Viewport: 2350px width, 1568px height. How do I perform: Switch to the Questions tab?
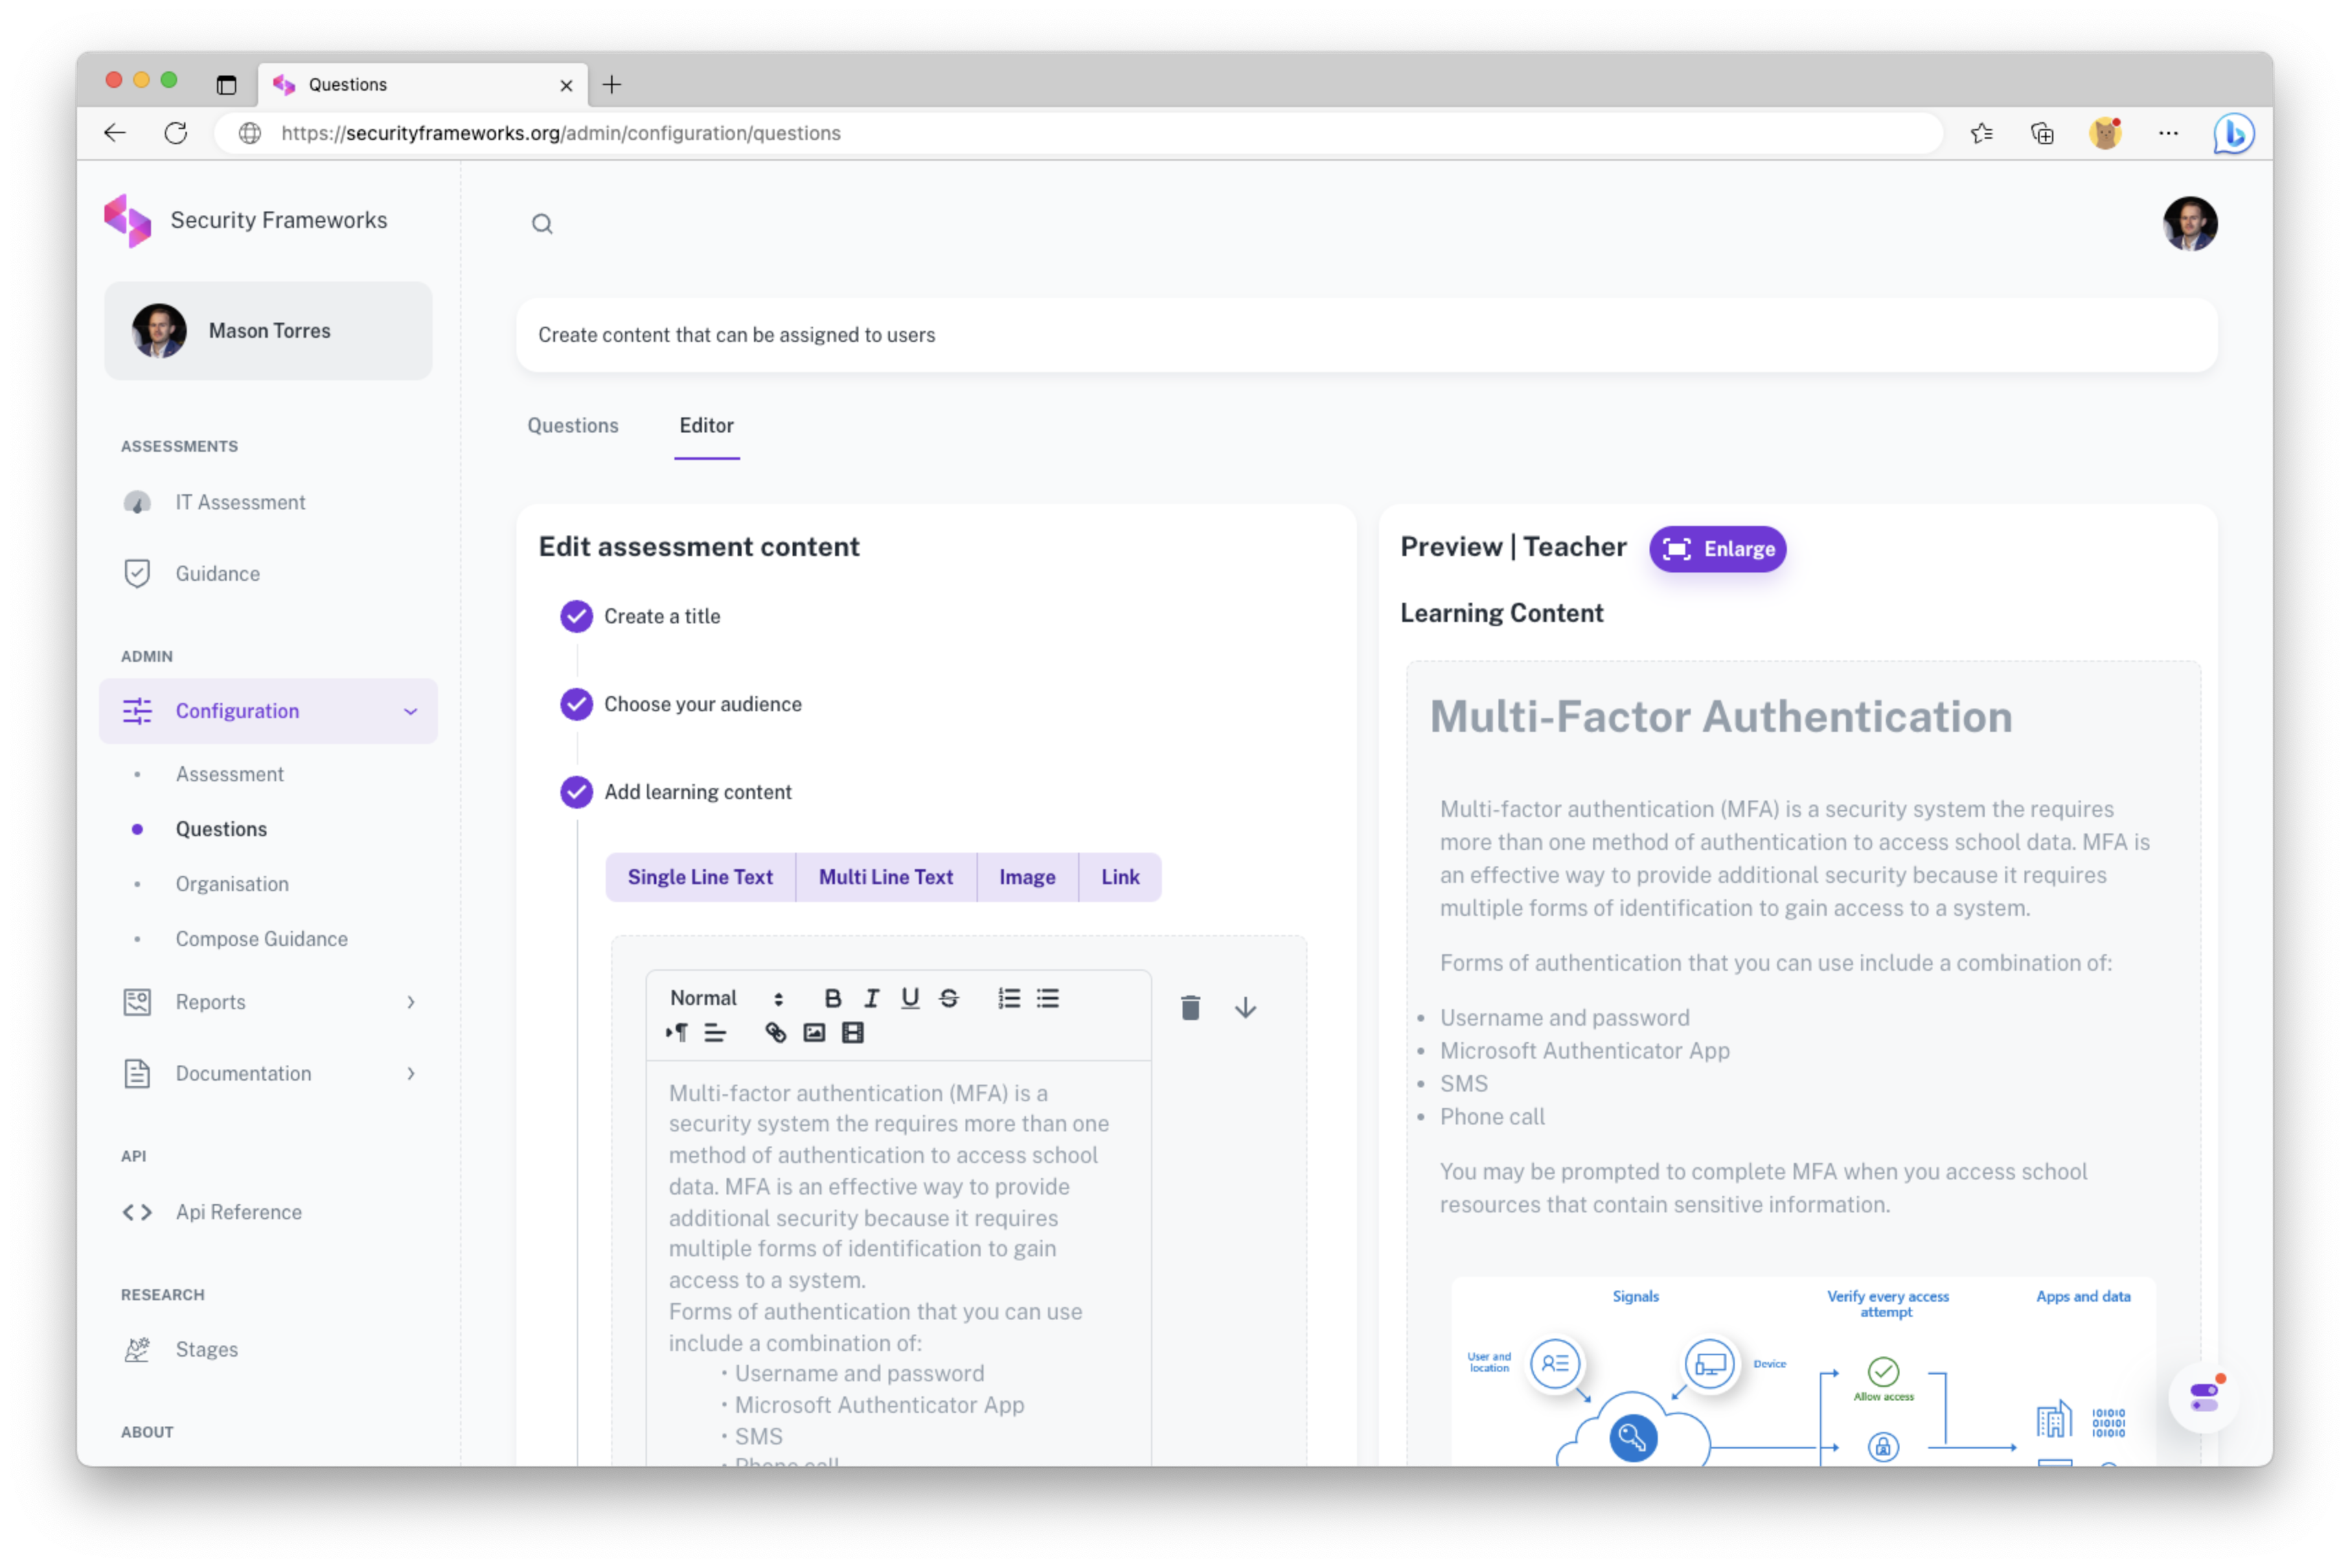573,426
